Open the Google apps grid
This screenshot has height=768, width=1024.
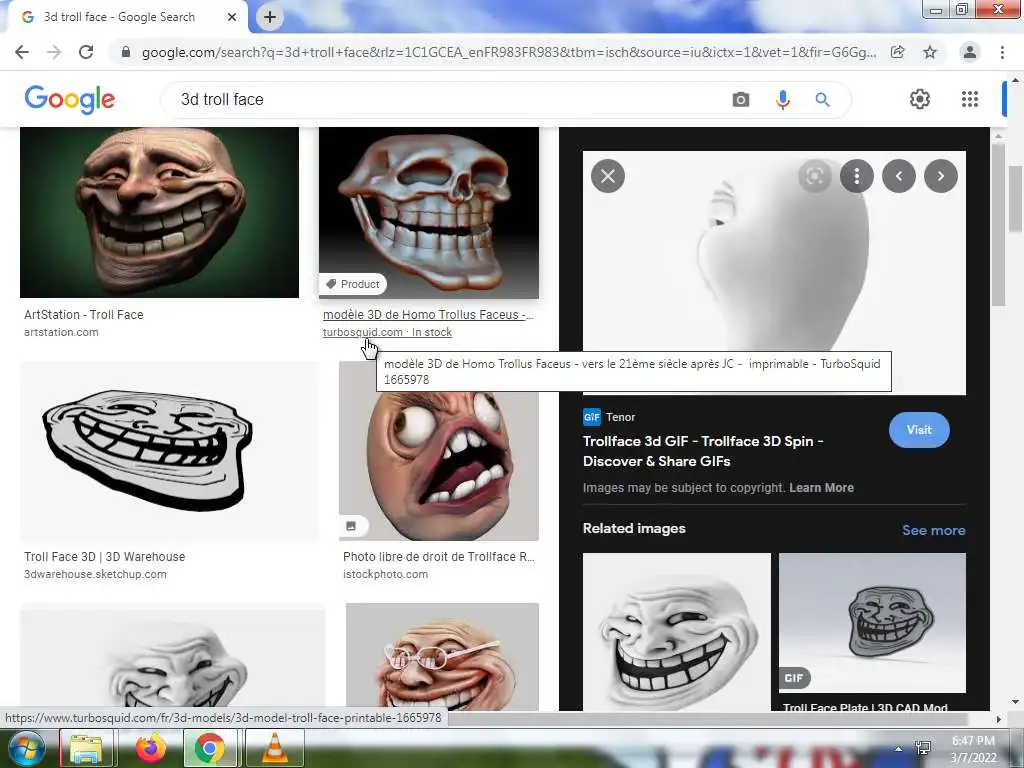[970, 99]
